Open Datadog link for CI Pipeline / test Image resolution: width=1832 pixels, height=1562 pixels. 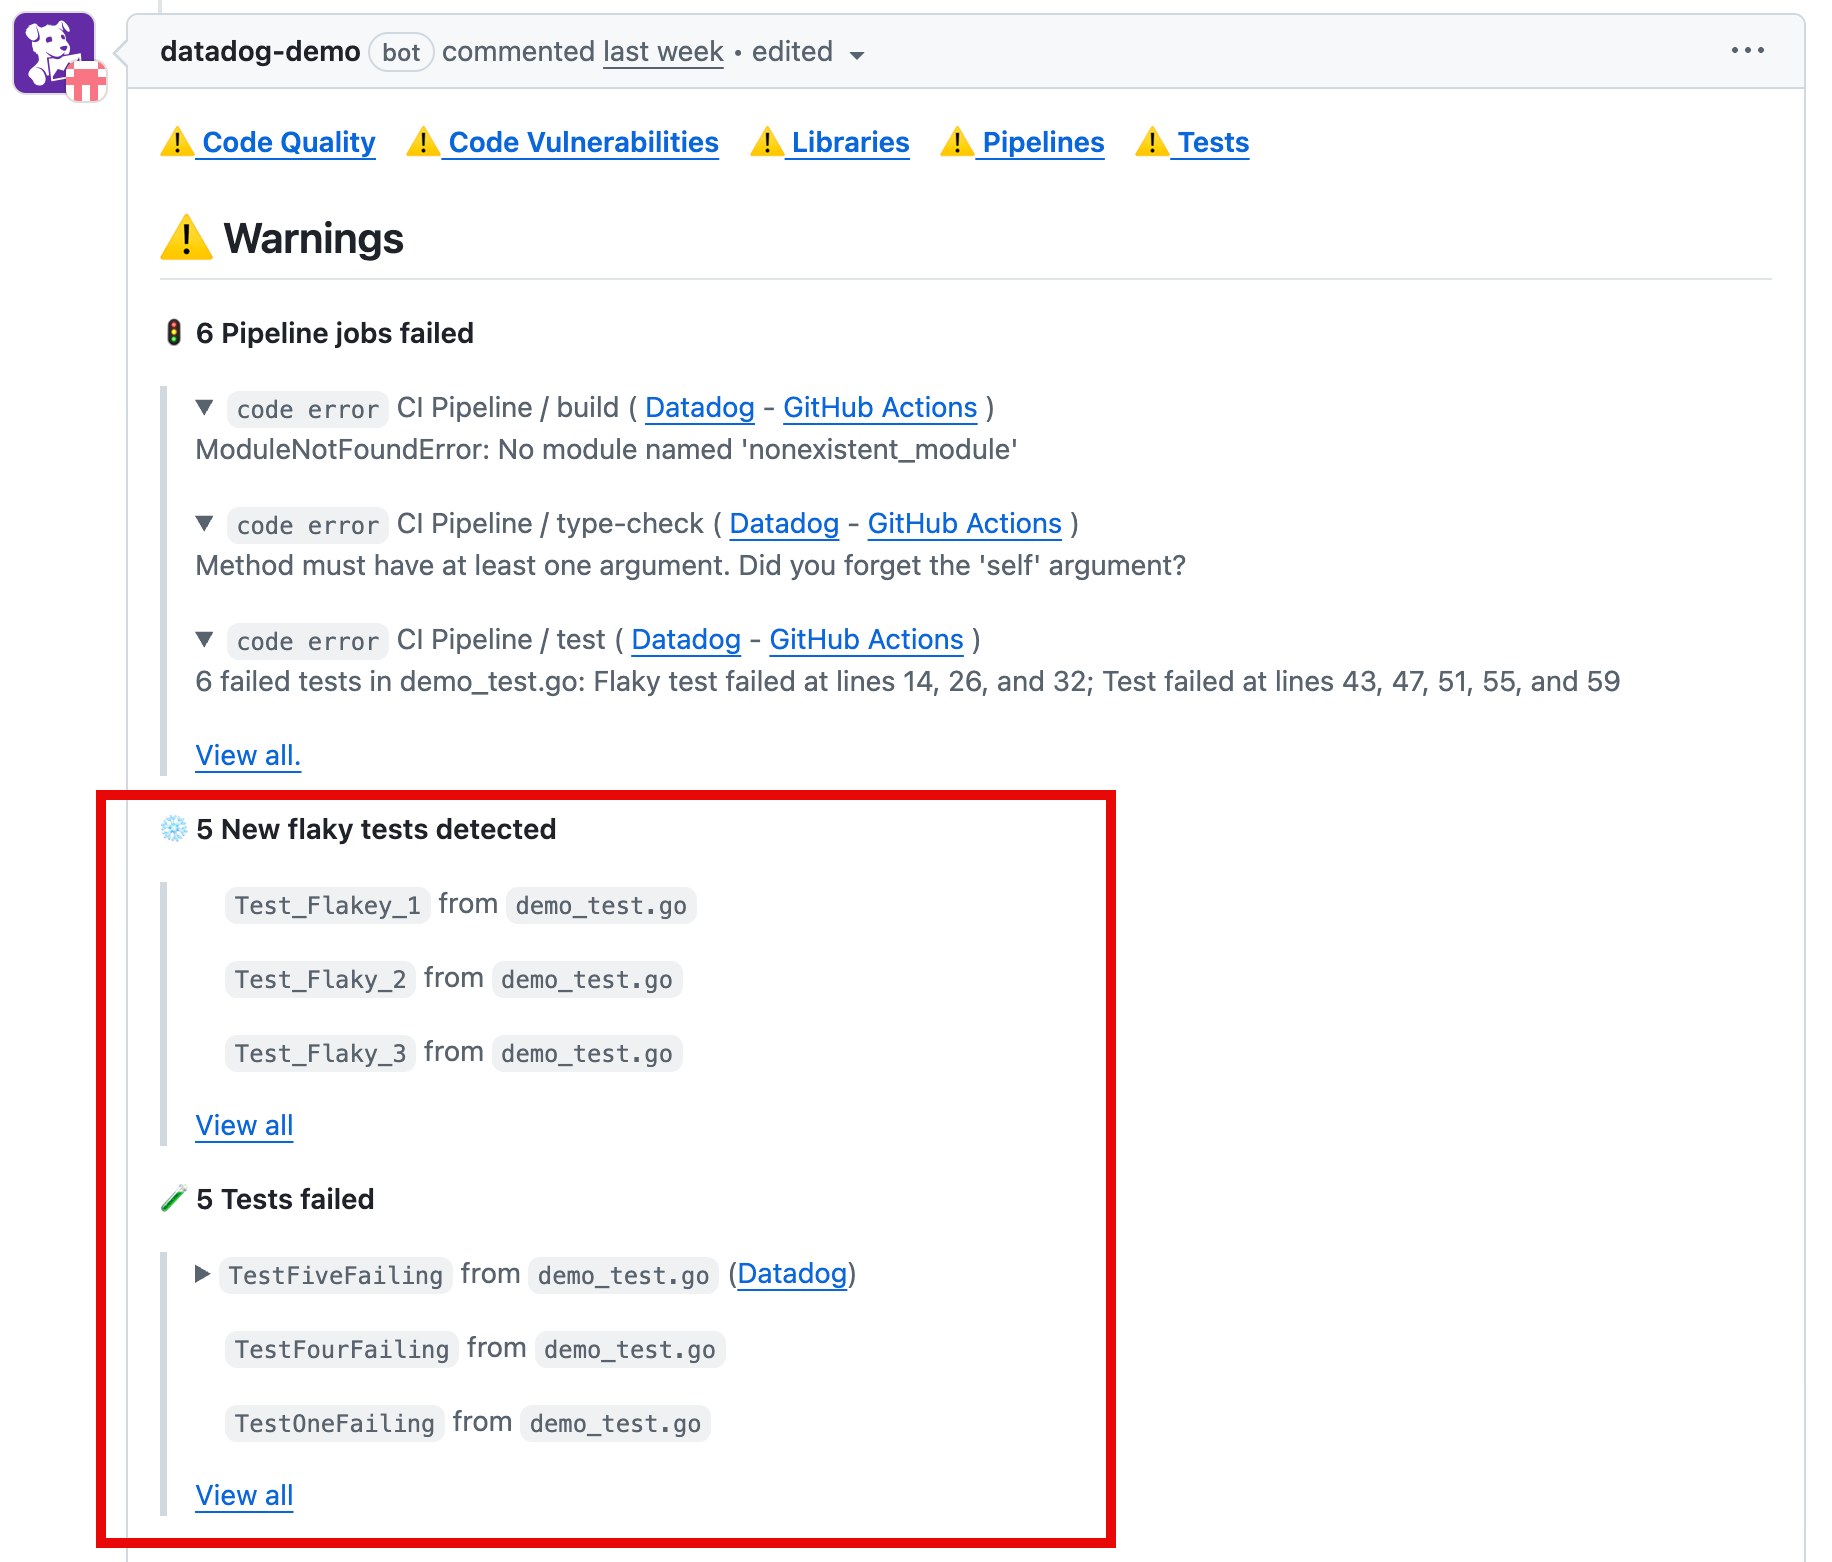point(686,640)
